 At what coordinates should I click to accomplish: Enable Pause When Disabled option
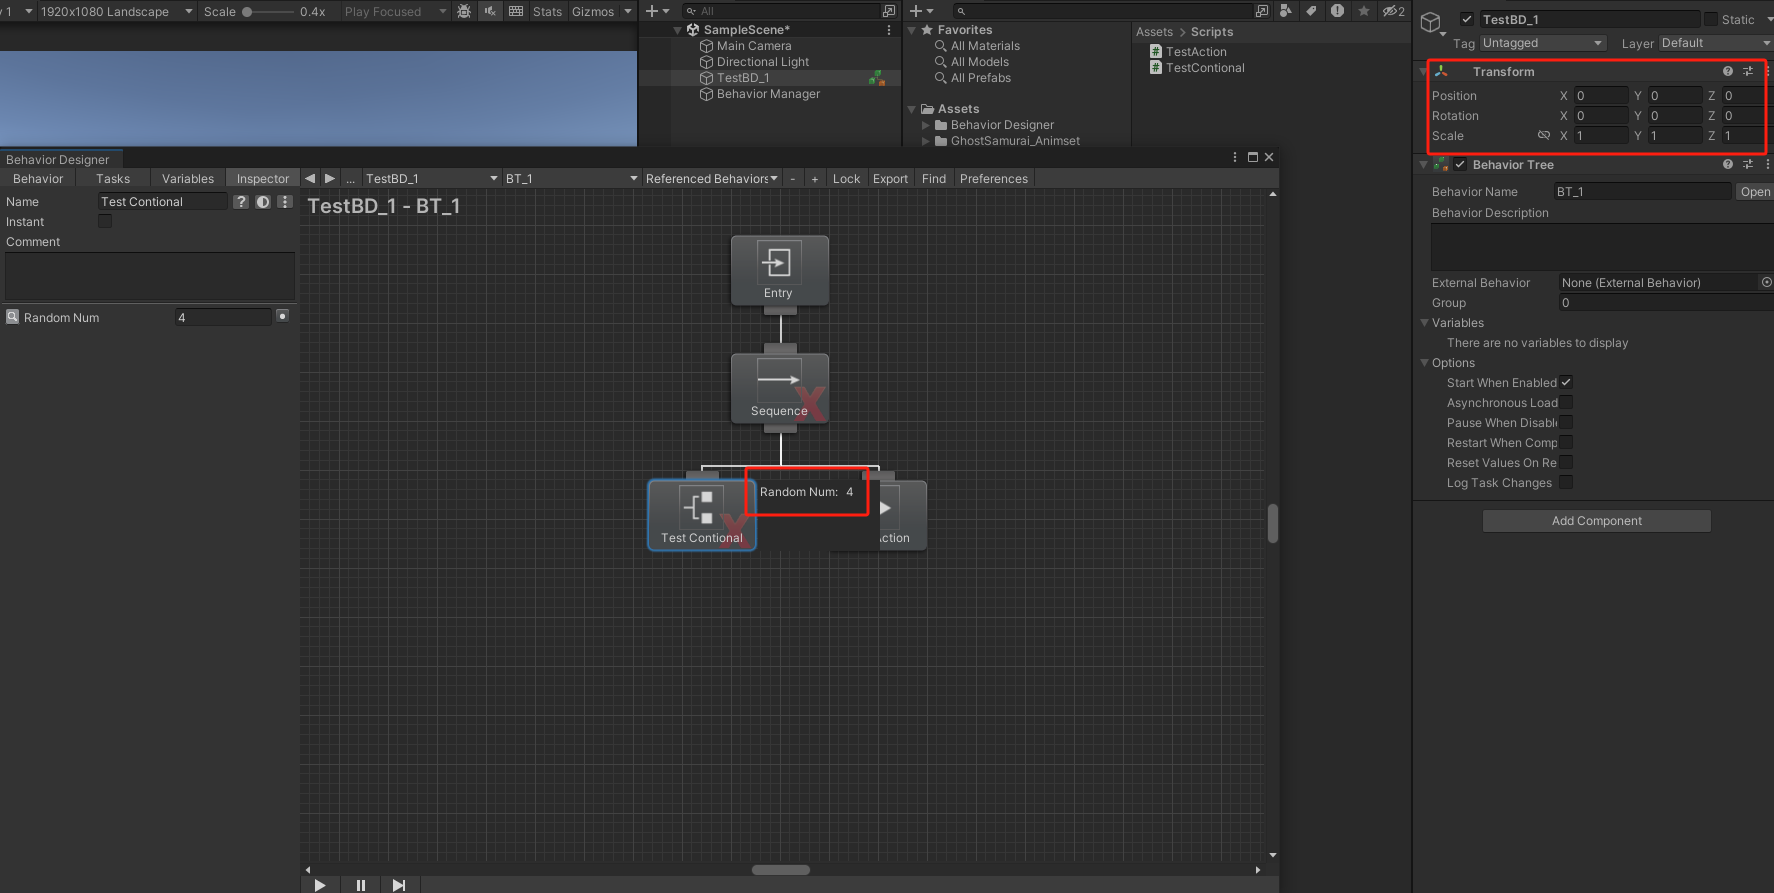[1566, 422]
